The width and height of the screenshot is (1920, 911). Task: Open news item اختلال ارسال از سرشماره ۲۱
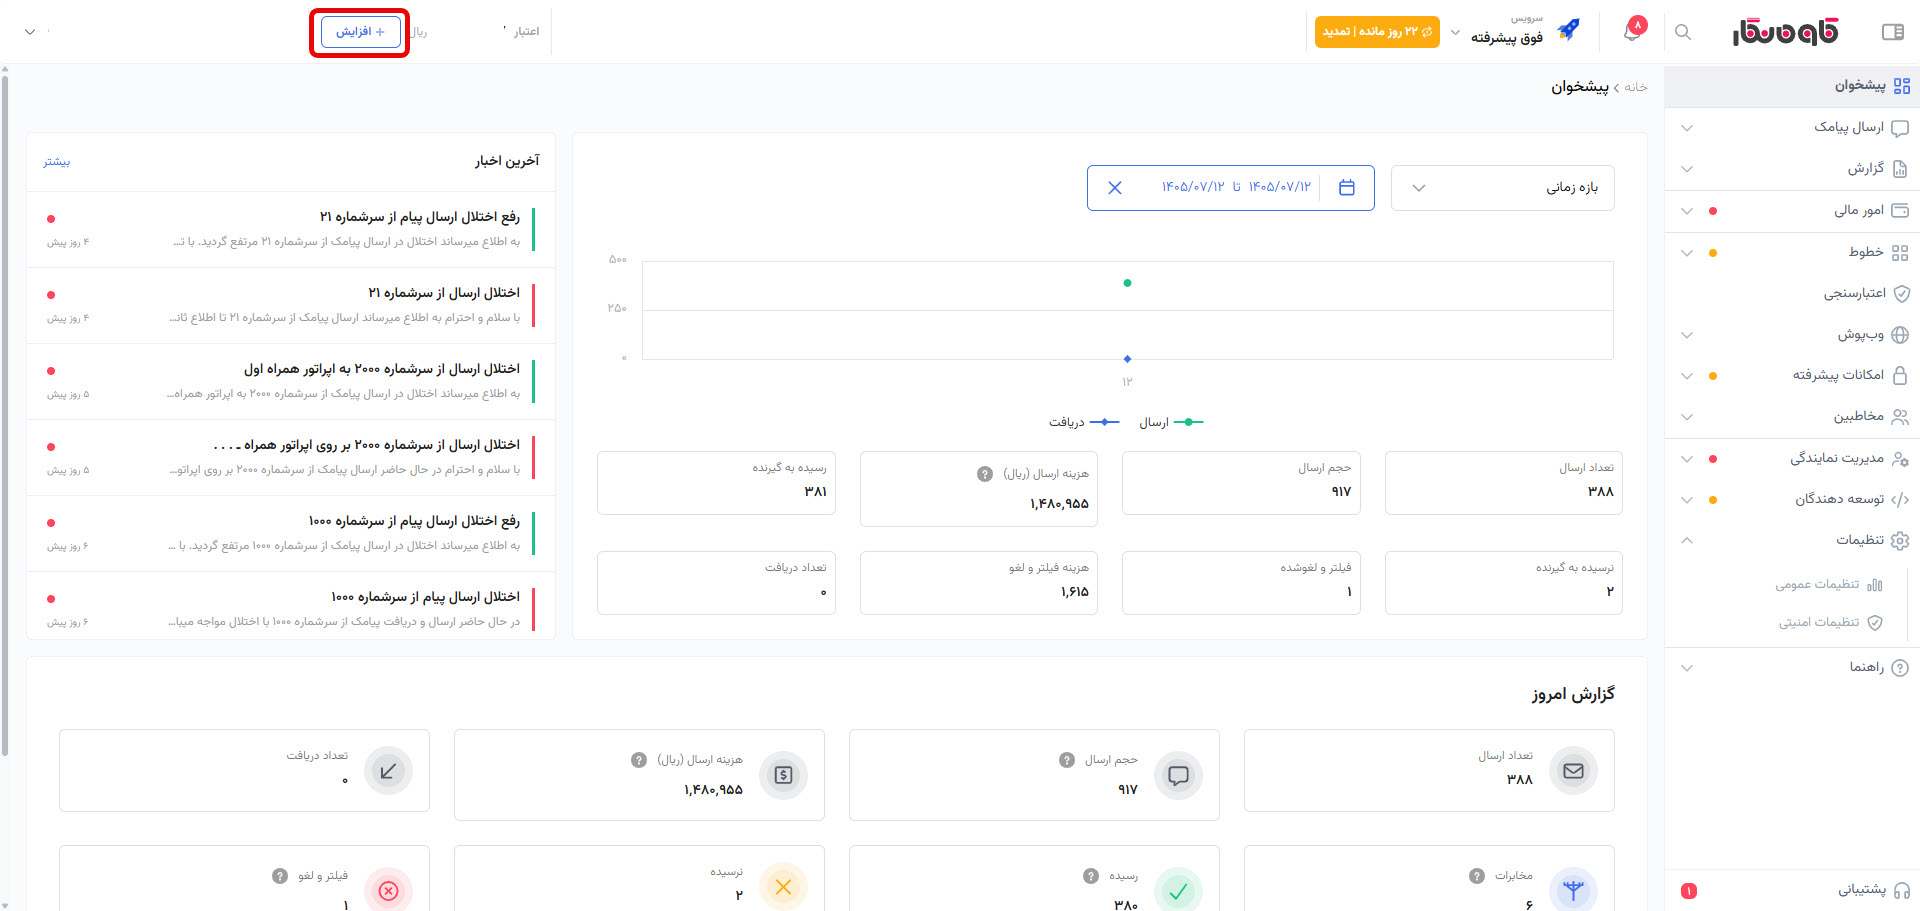291,305
